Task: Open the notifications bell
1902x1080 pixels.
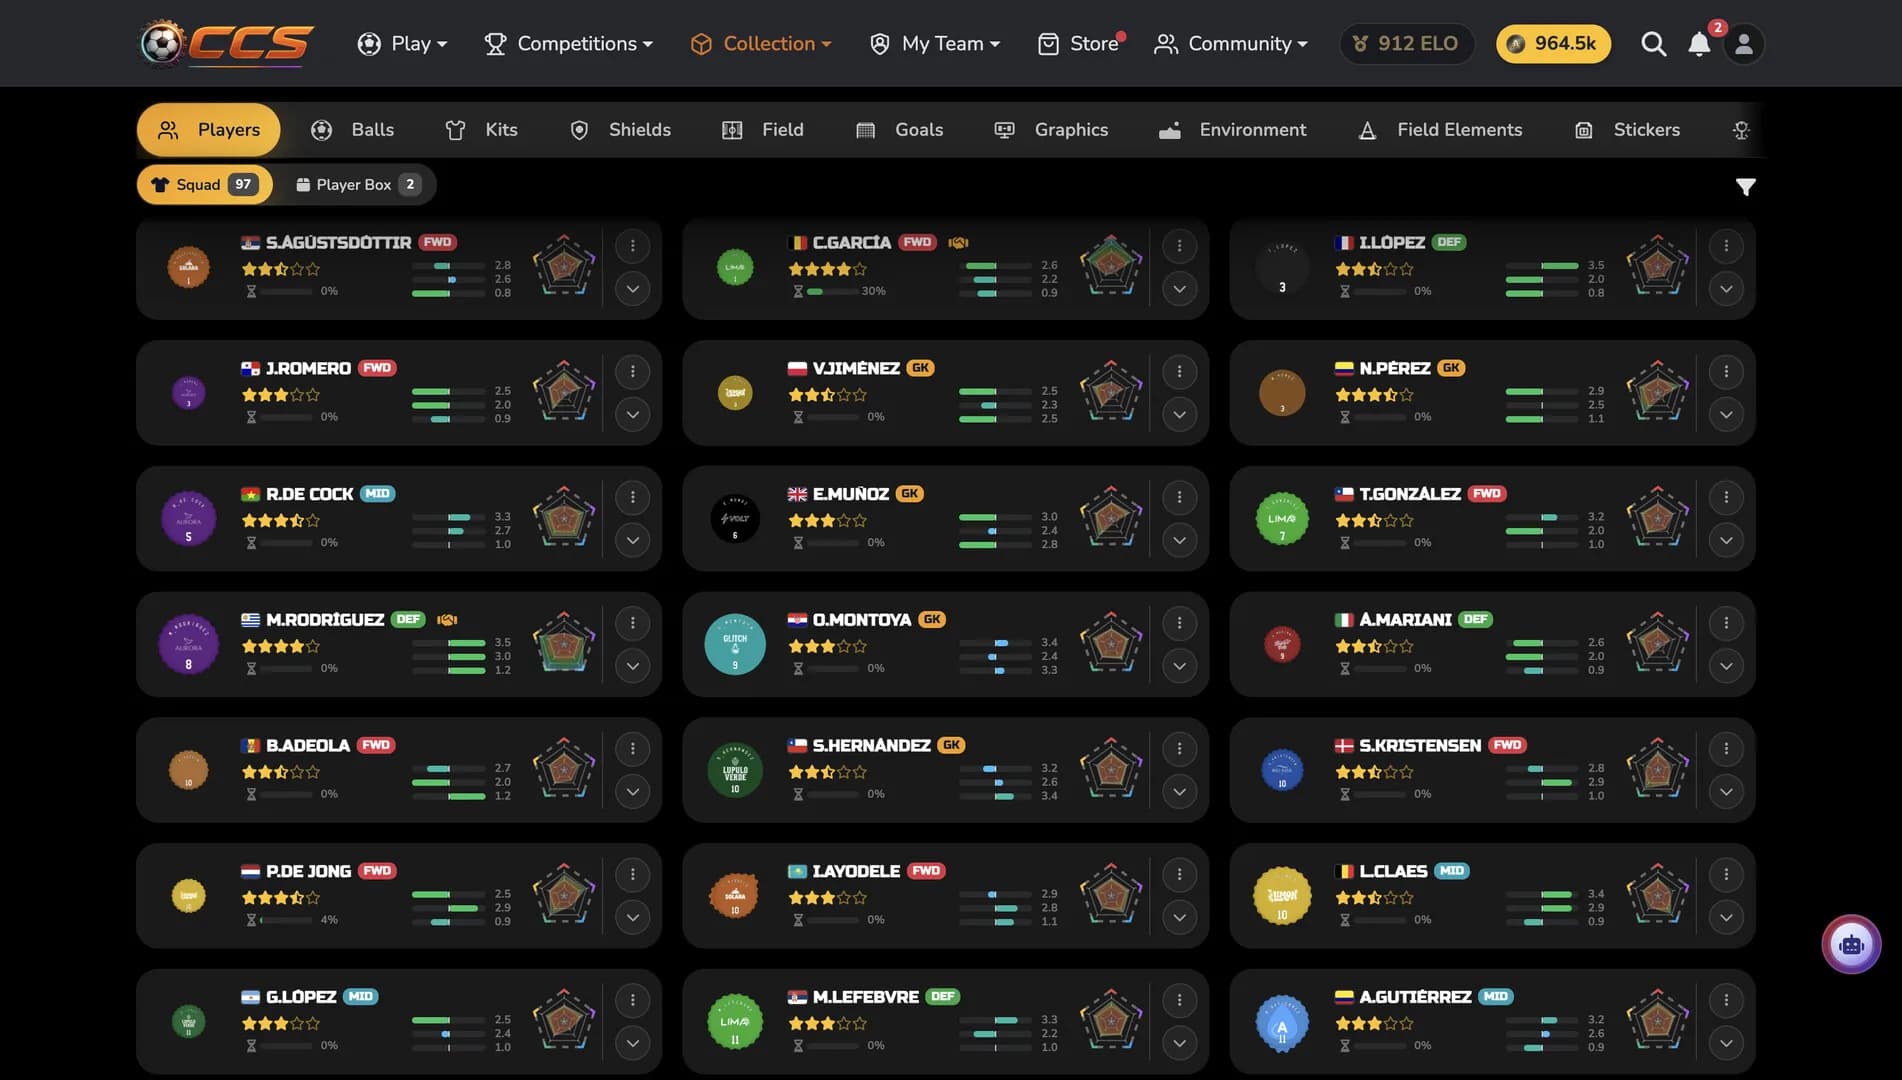Action: (x=1699, y=44)
